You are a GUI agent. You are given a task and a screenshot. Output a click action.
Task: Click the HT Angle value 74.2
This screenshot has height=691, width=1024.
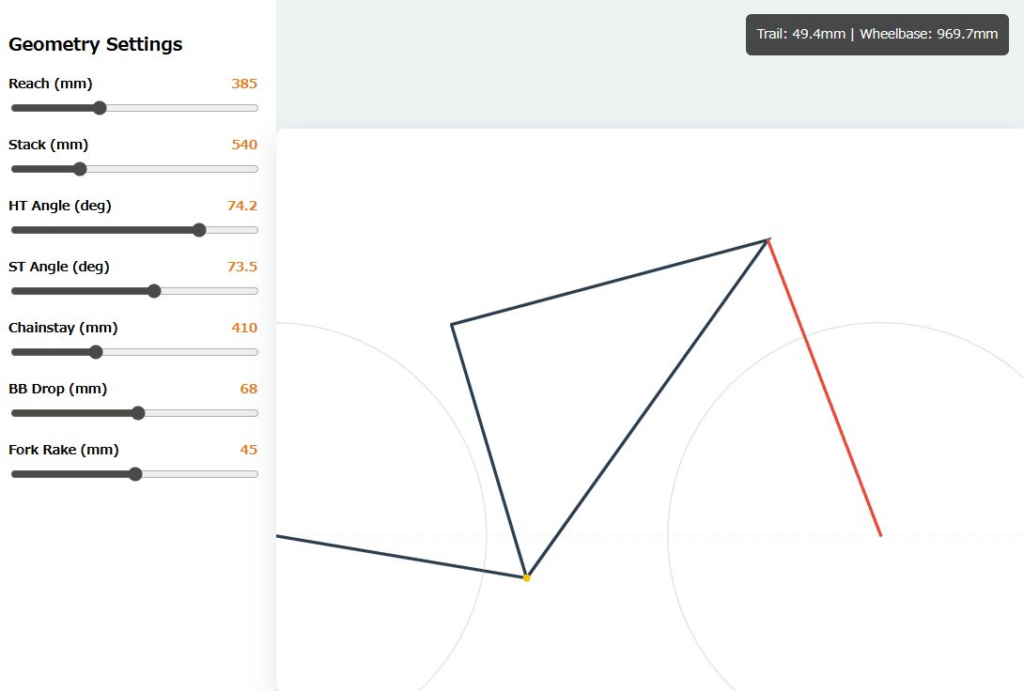tap(242, 205)
